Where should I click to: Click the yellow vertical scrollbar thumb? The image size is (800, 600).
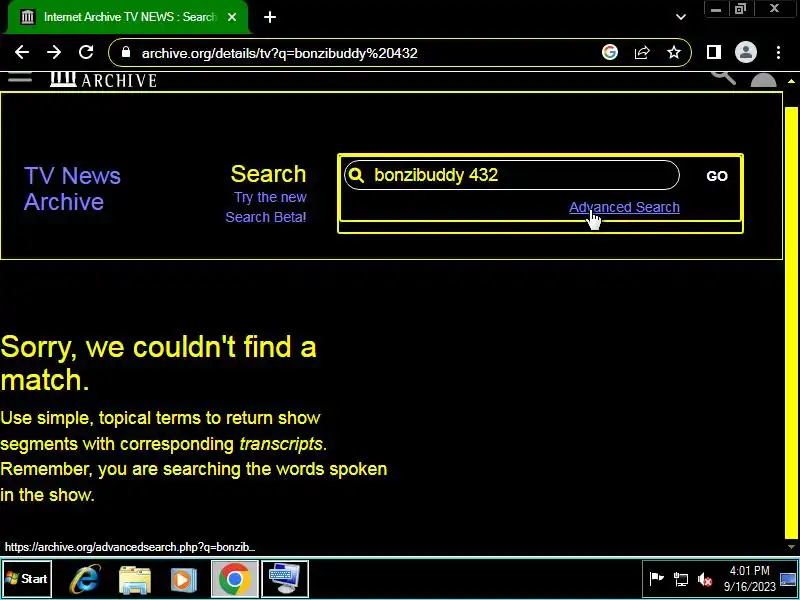pos(791,322)
